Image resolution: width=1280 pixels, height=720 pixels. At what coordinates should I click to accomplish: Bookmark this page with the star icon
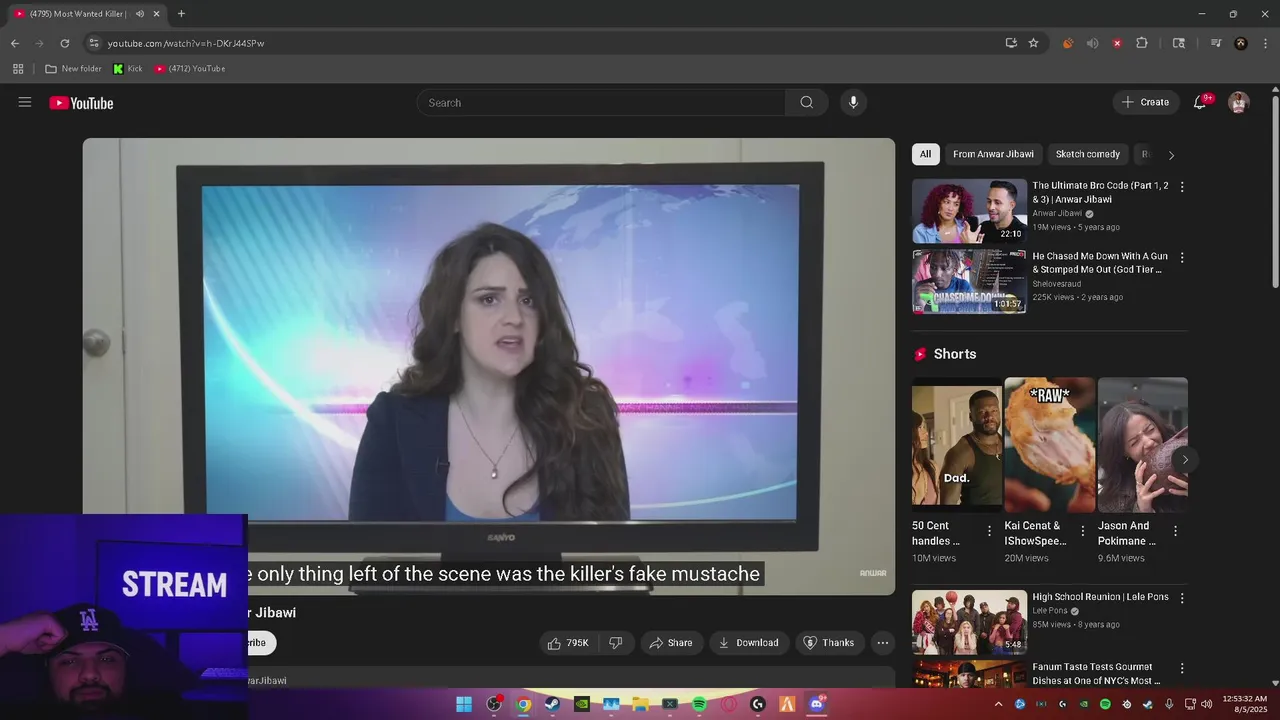click(x=1034, y=43)
